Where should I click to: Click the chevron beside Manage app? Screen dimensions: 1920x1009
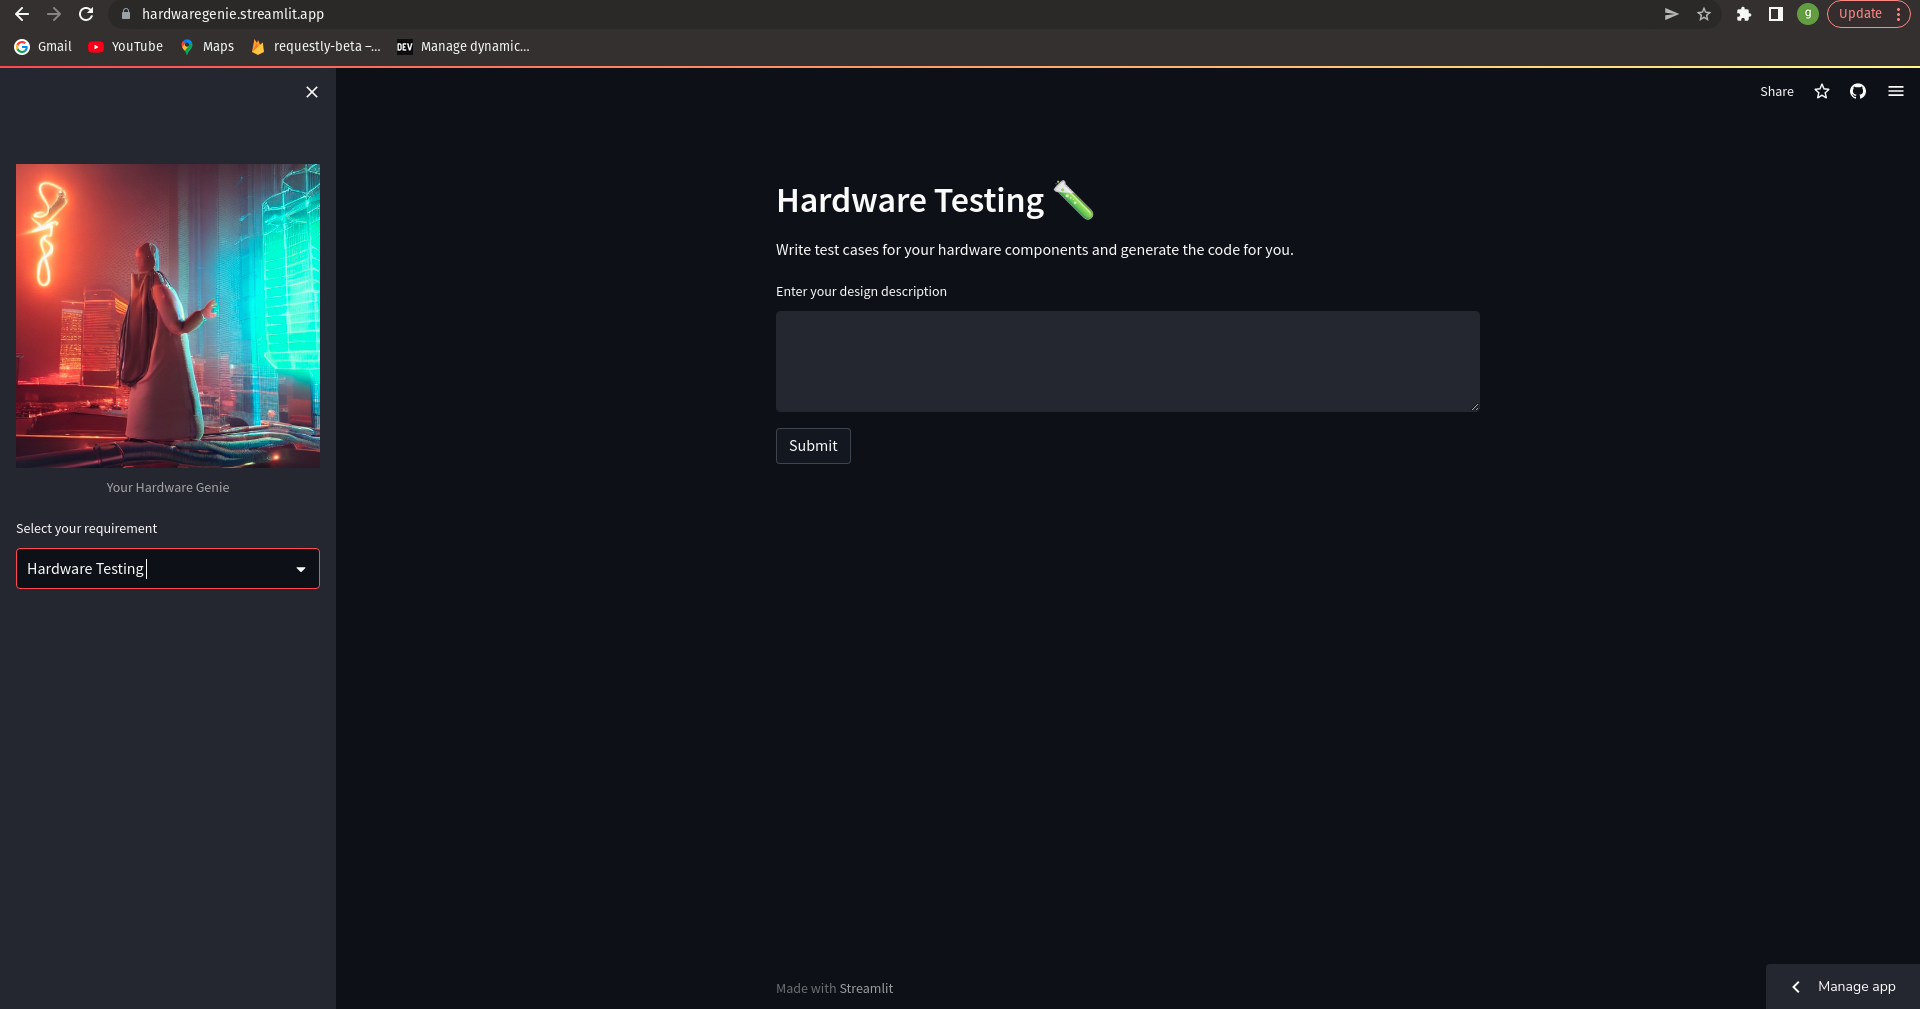coord(1796,987)
